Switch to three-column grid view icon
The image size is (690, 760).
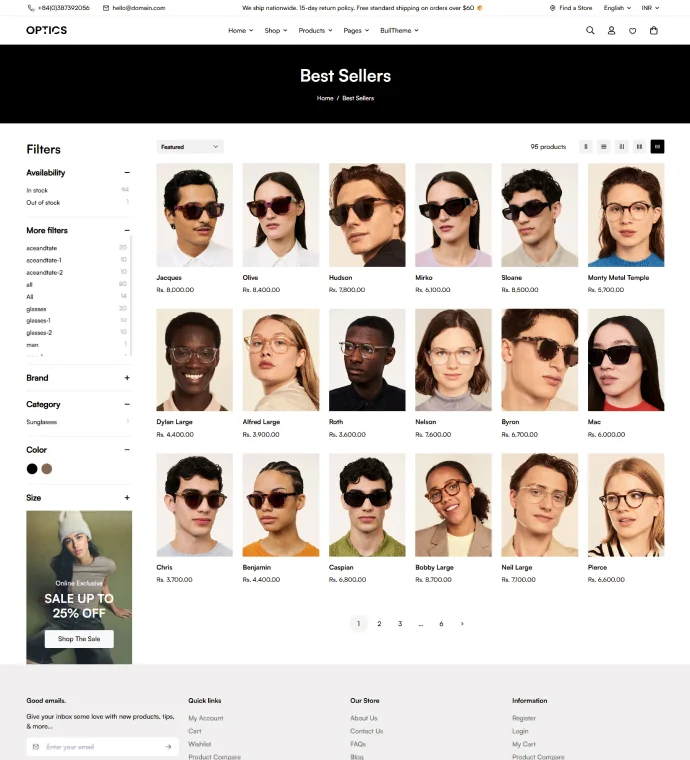point(640,146)
